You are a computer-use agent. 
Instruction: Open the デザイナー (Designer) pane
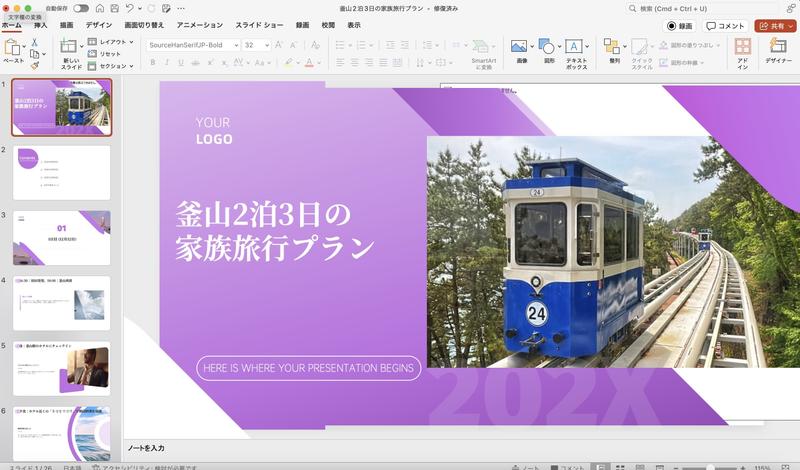pos(778,48)
